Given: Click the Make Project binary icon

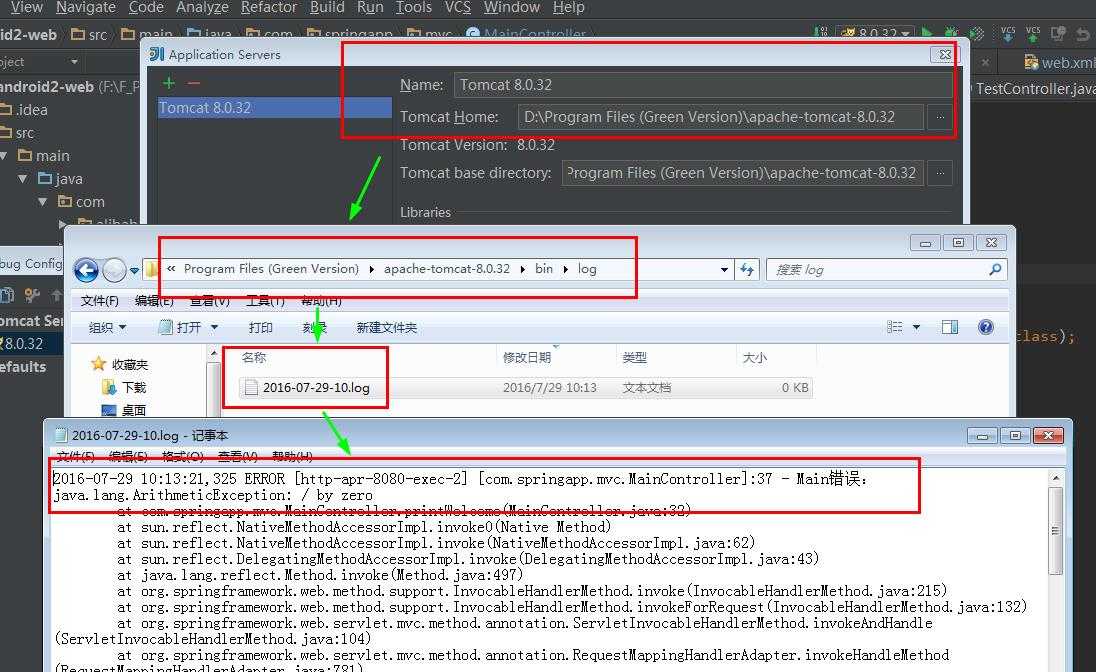Looking at the screenshot, I should pos(822,32).
